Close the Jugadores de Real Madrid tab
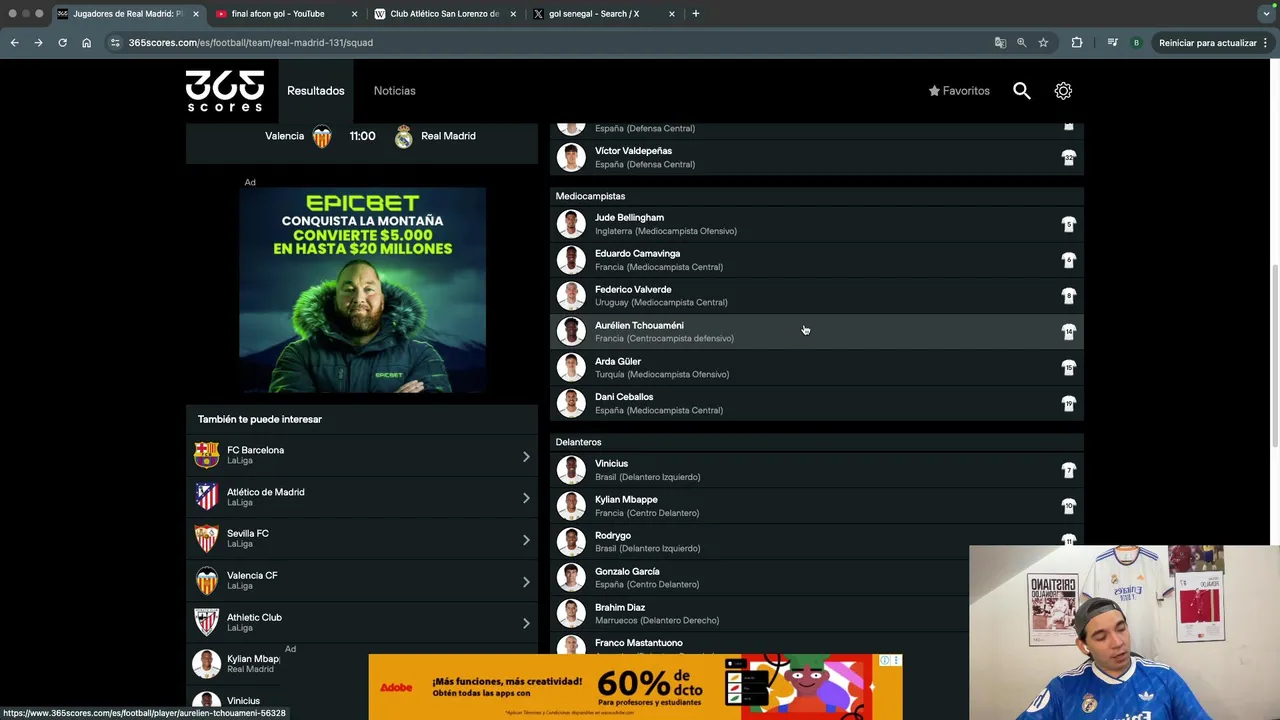The height and width of the screenshot is (720, 1280). [x=194, y=14]
